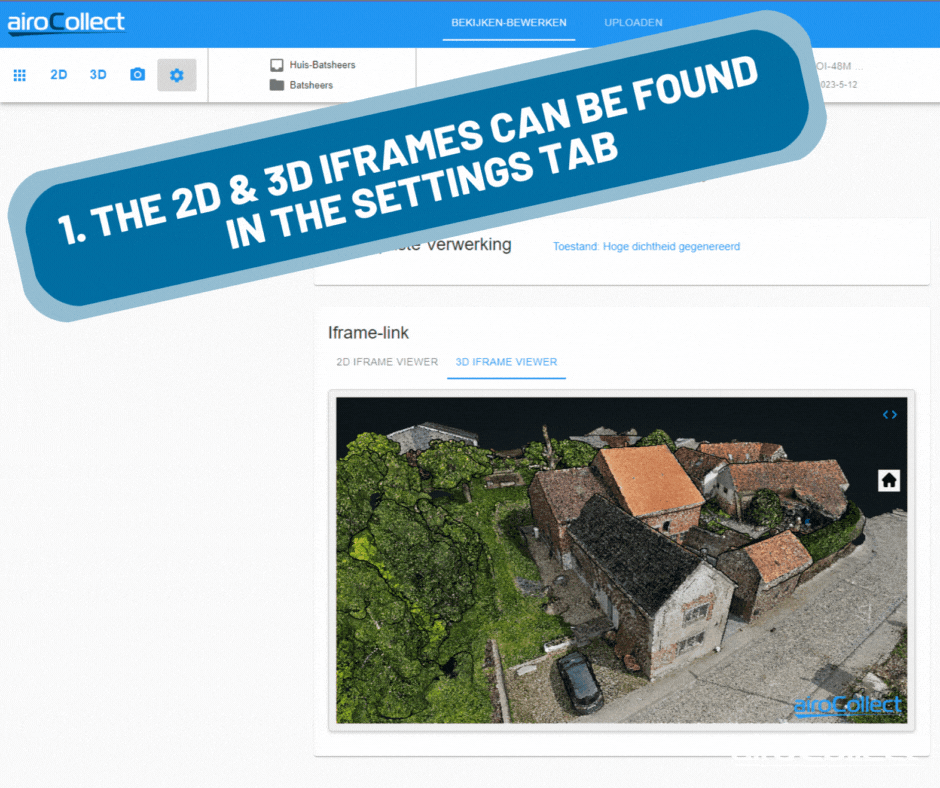Go to the Uploaden tab
This screenshot has width=940, height=788.
coord(633,22)
